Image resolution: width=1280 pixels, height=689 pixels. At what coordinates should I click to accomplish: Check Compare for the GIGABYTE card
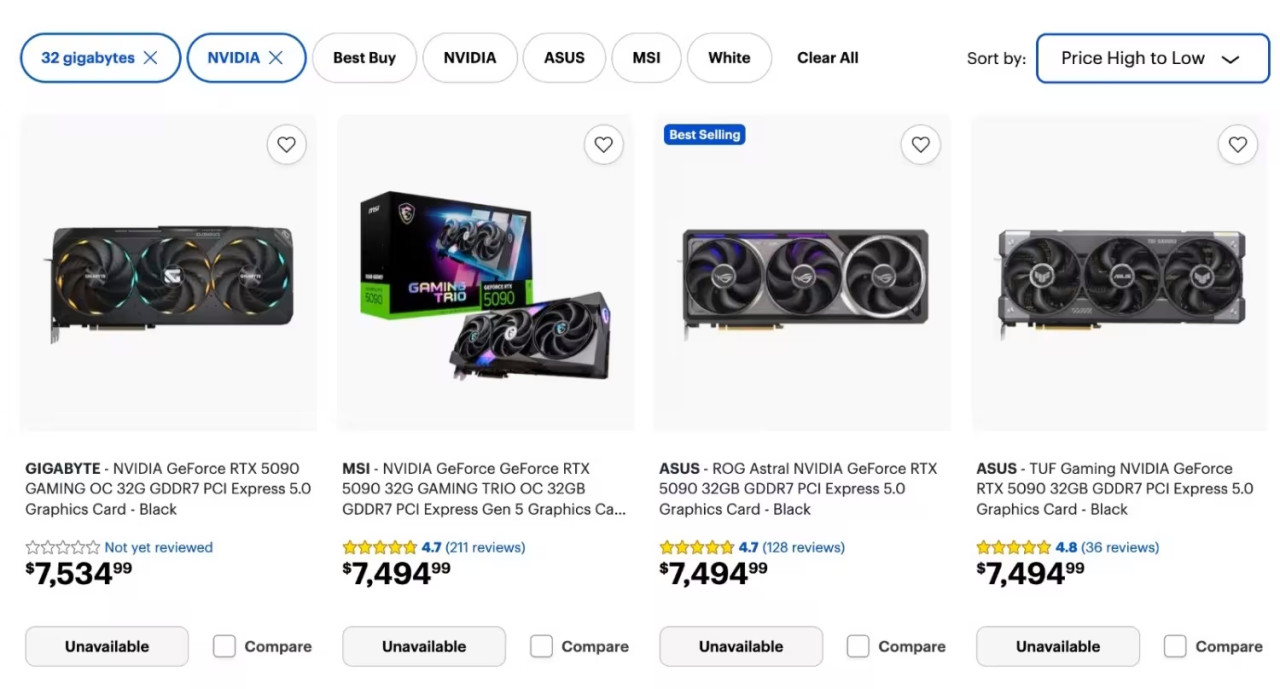tap(224, 646)
